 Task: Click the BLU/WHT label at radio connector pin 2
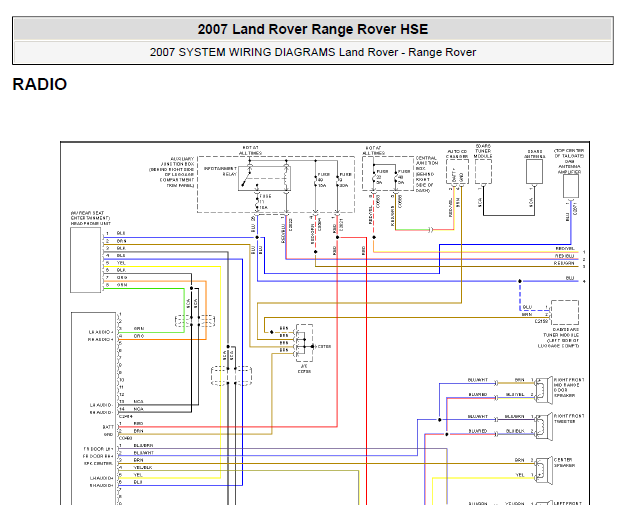click(143, 453)
